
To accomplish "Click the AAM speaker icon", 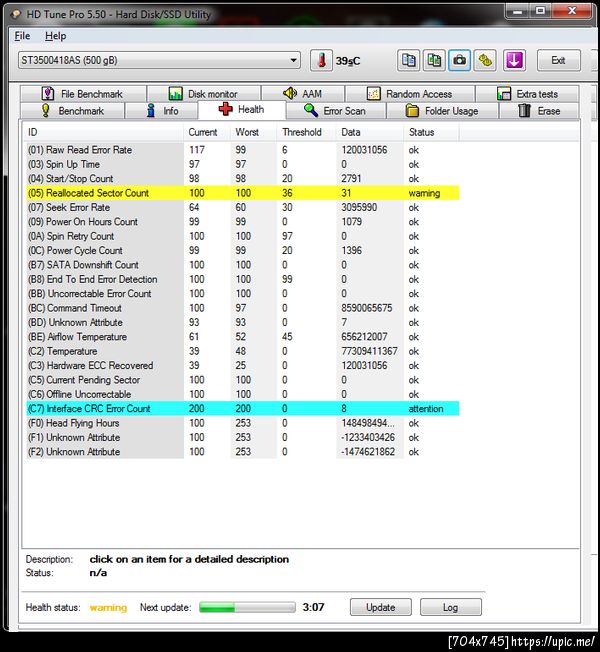I will [x=290, y=93].
